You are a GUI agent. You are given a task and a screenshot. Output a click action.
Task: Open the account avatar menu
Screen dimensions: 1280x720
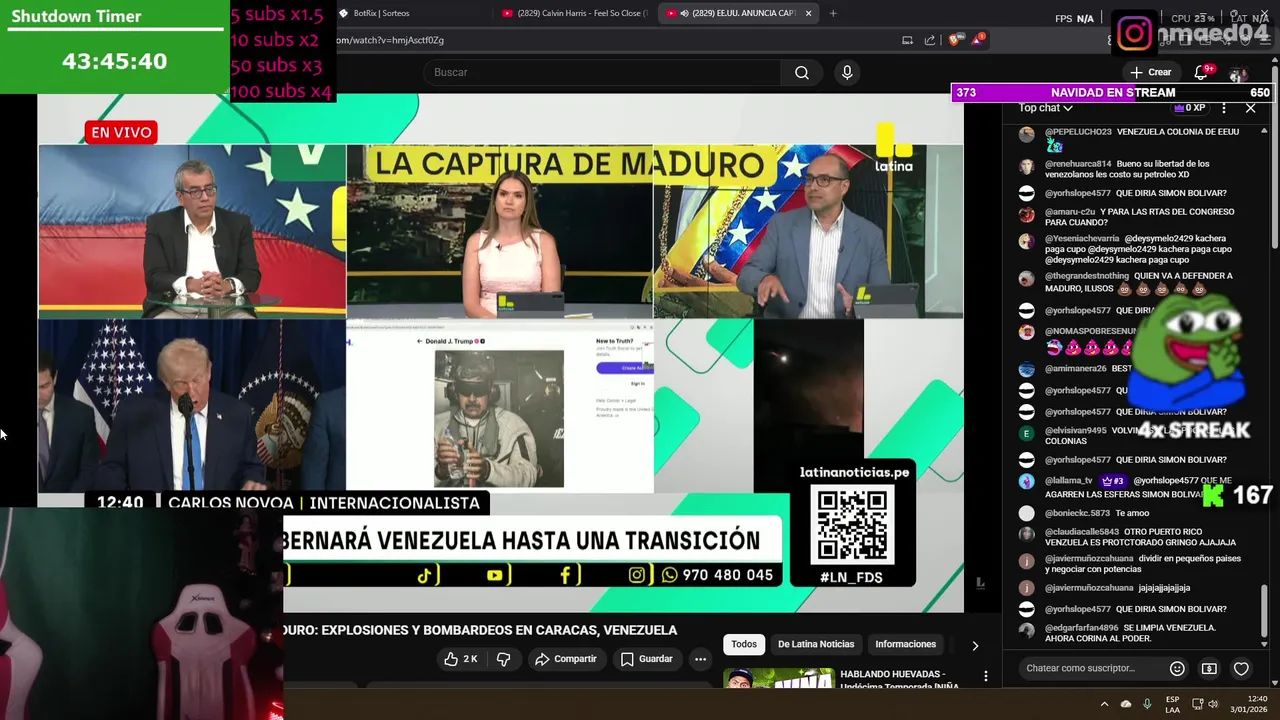coord(1239,74)
